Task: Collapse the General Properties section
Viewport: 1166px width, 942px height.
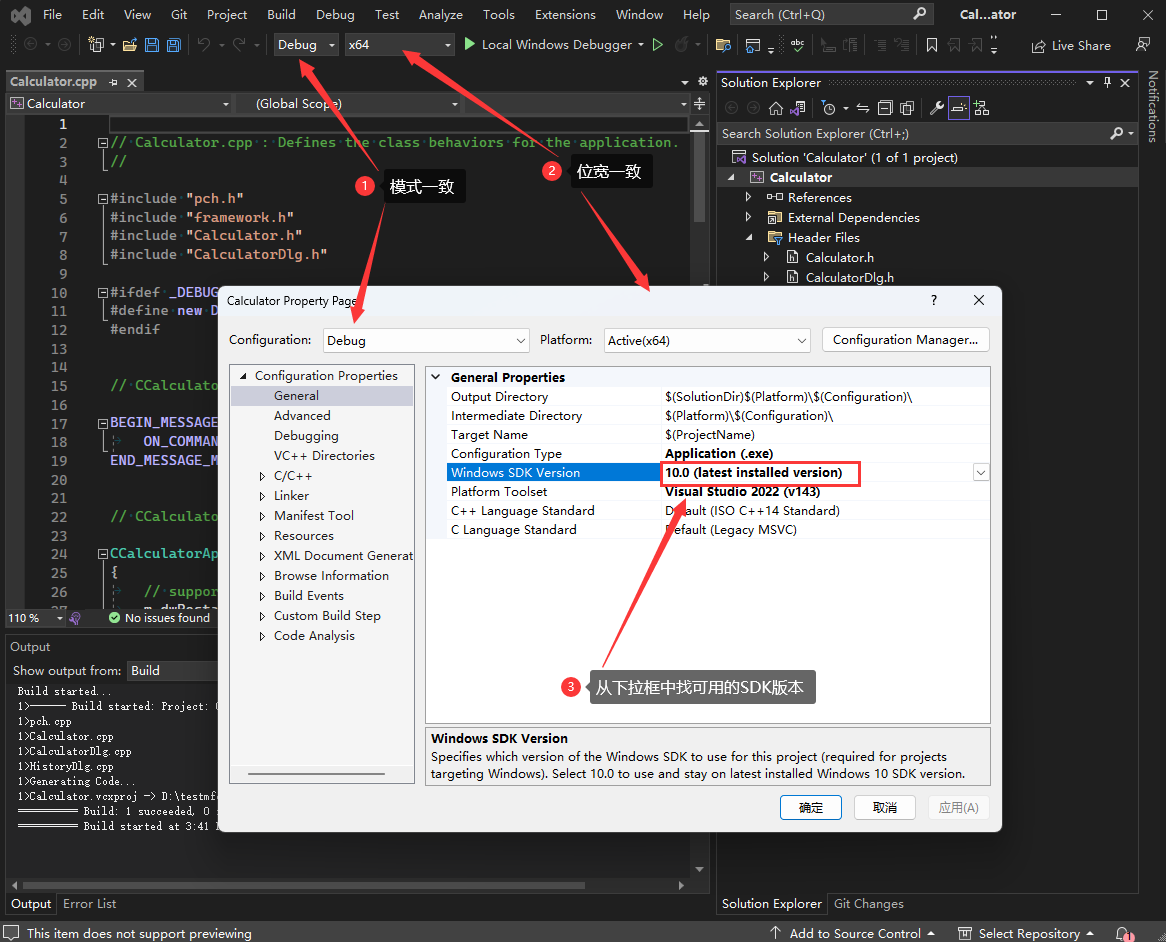Action: click(436, 377)
